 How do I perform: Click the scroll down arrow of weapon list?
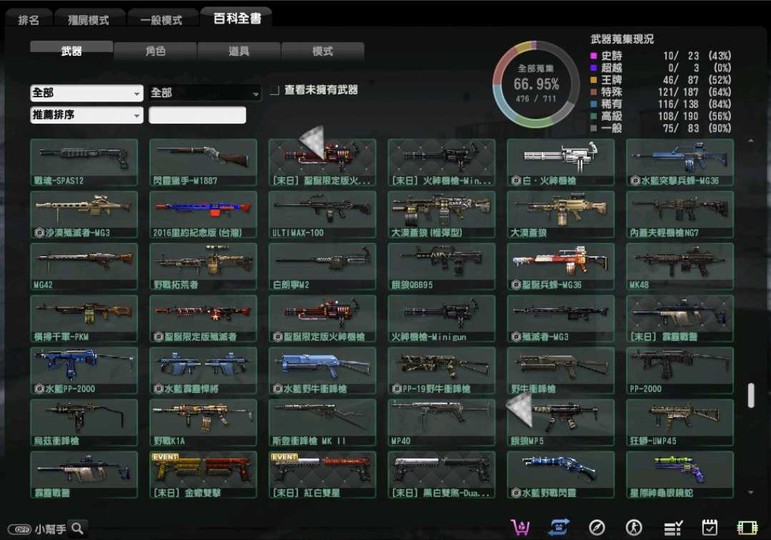(x=751, y=492)
